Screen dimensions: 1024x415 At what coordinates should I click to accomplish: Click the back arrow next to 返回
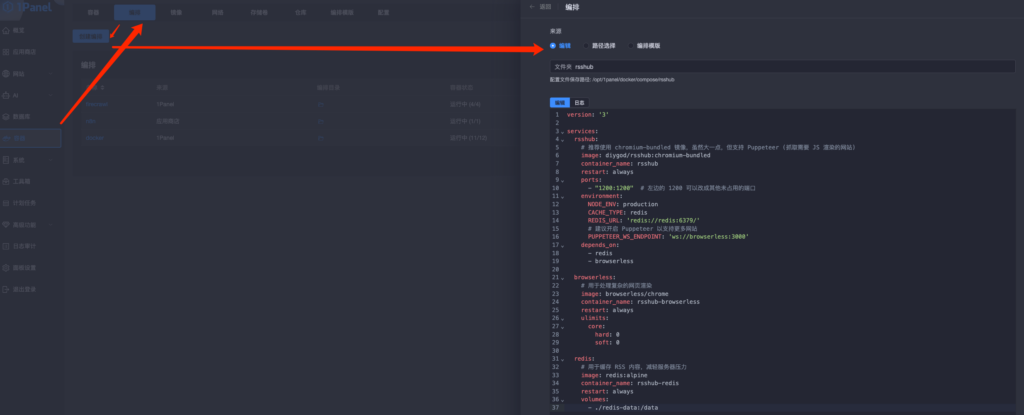[532, 7]
